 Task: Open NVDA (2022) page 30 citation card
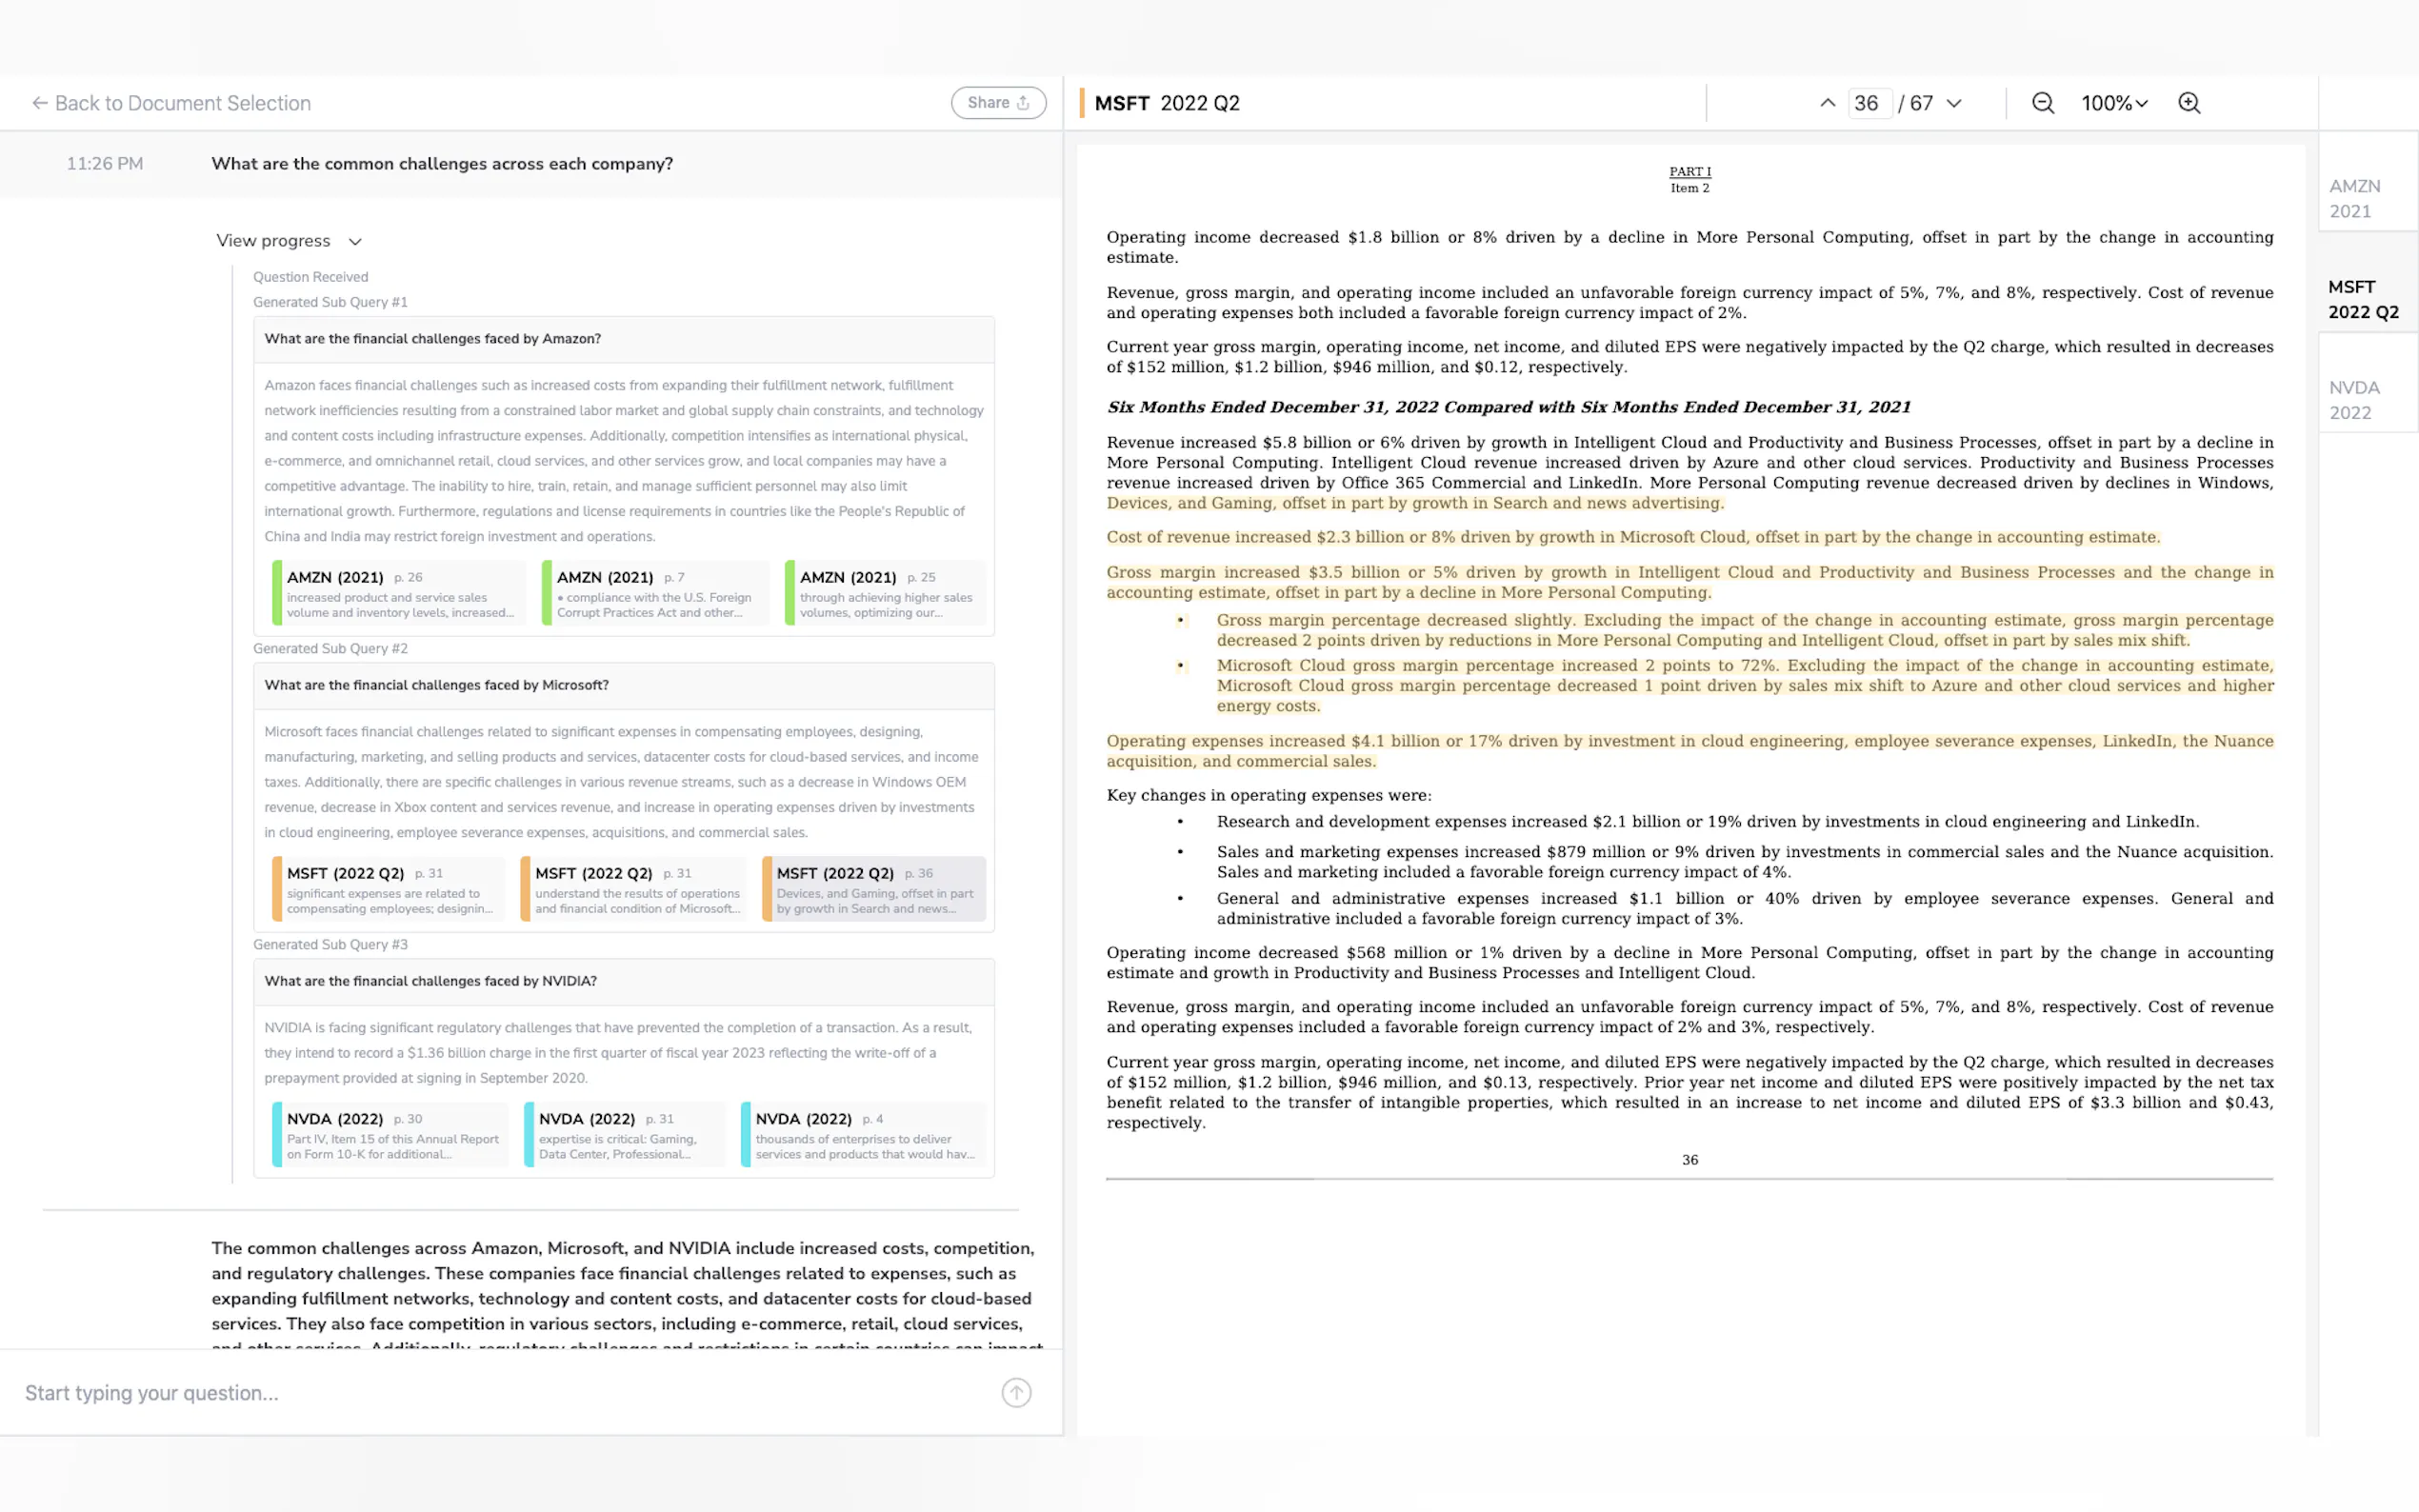(x=391, y=1135)
